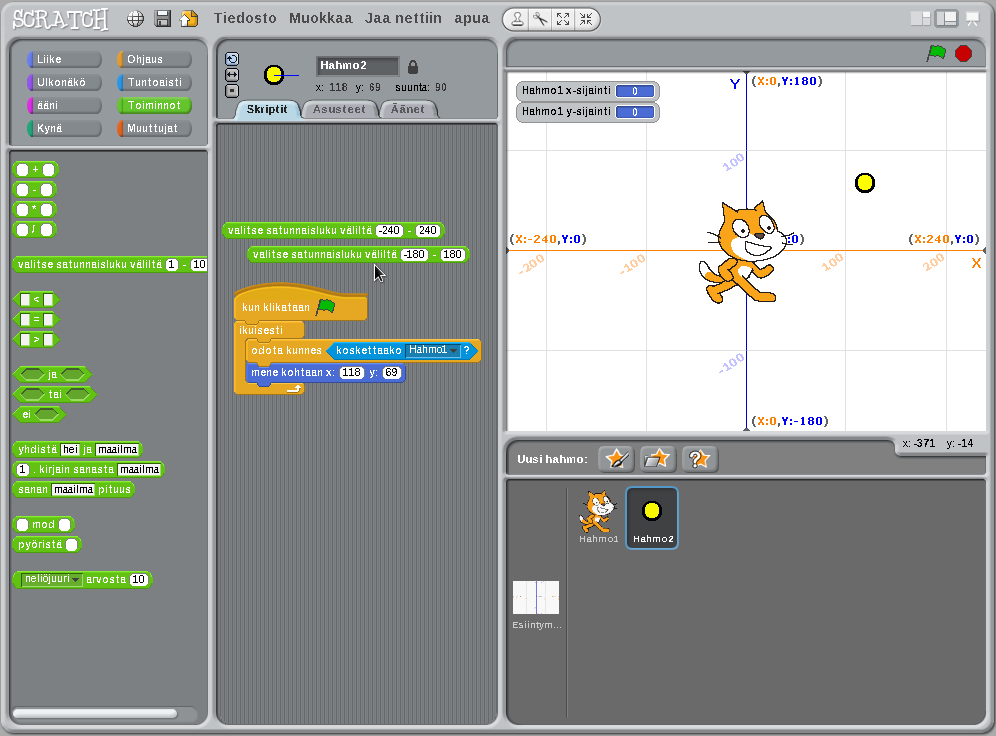This screenshot has width=996, height=736.
Task: Select the grow sprite tool
Action: (563, 20)
